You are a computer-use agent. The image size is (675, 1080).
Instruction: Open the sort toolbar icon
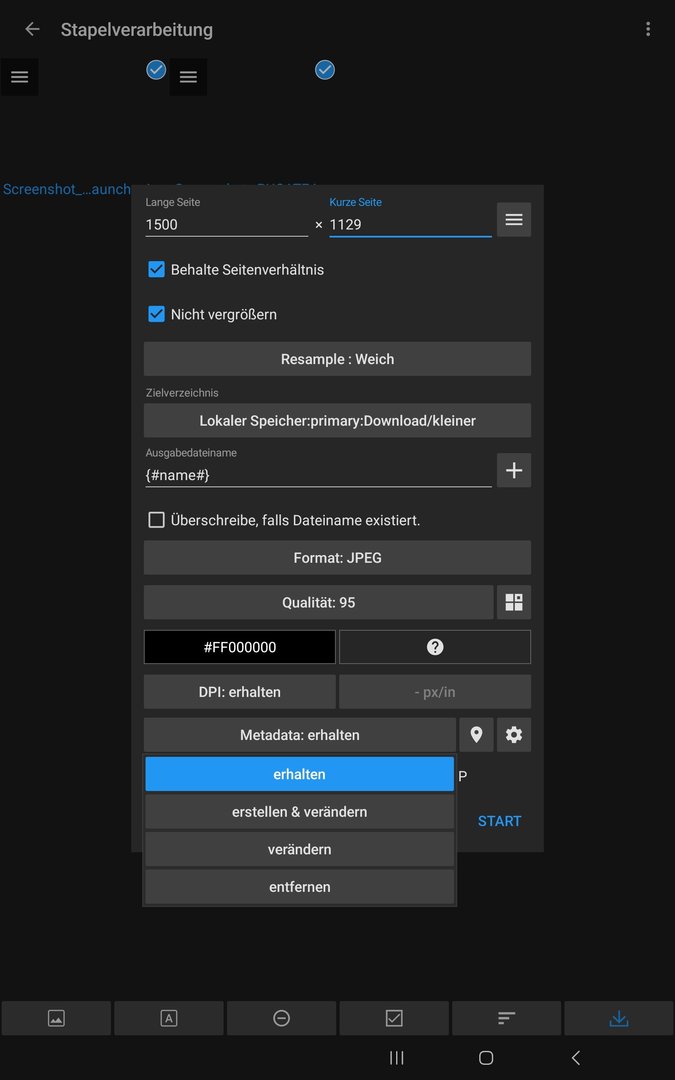pyautogui.click(x=506, y=1018)
